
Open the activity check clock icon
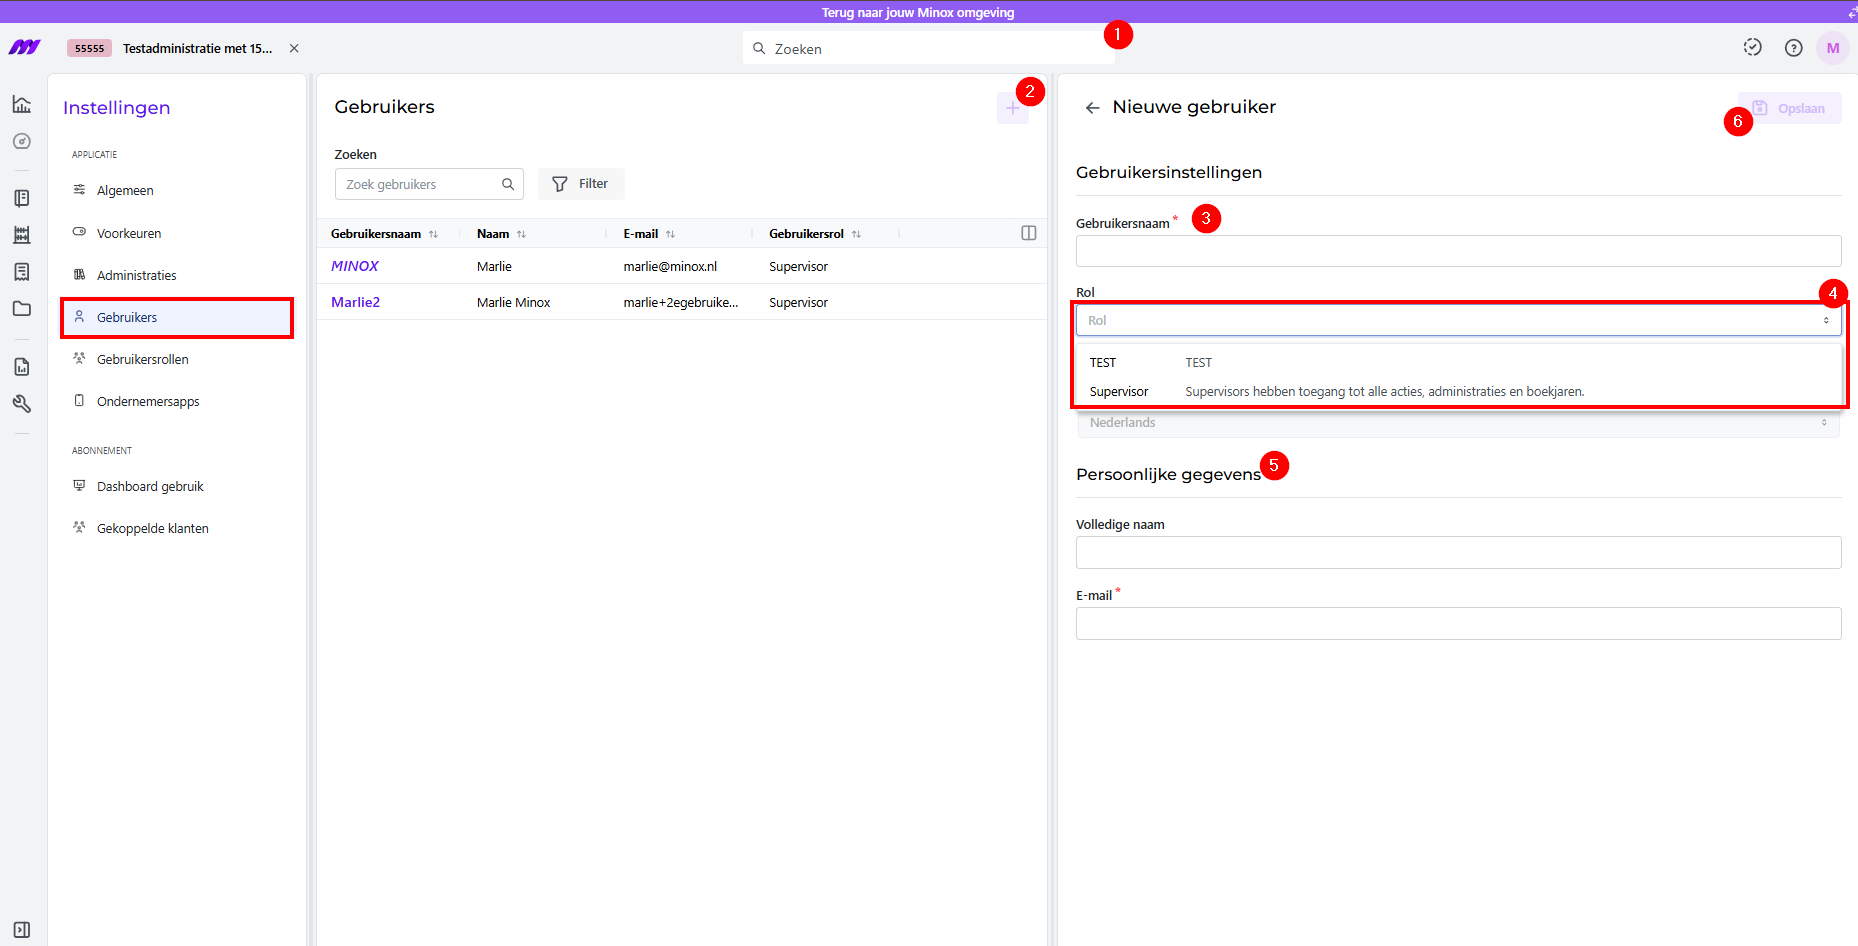point(1752,47)
